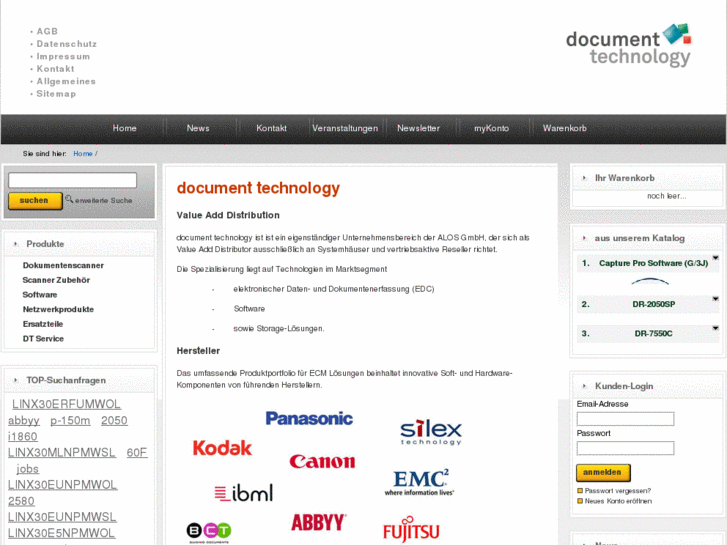Click the Panasonic manufacturer logo
Viewport: 727px width, 545px height.
(309, 418)
